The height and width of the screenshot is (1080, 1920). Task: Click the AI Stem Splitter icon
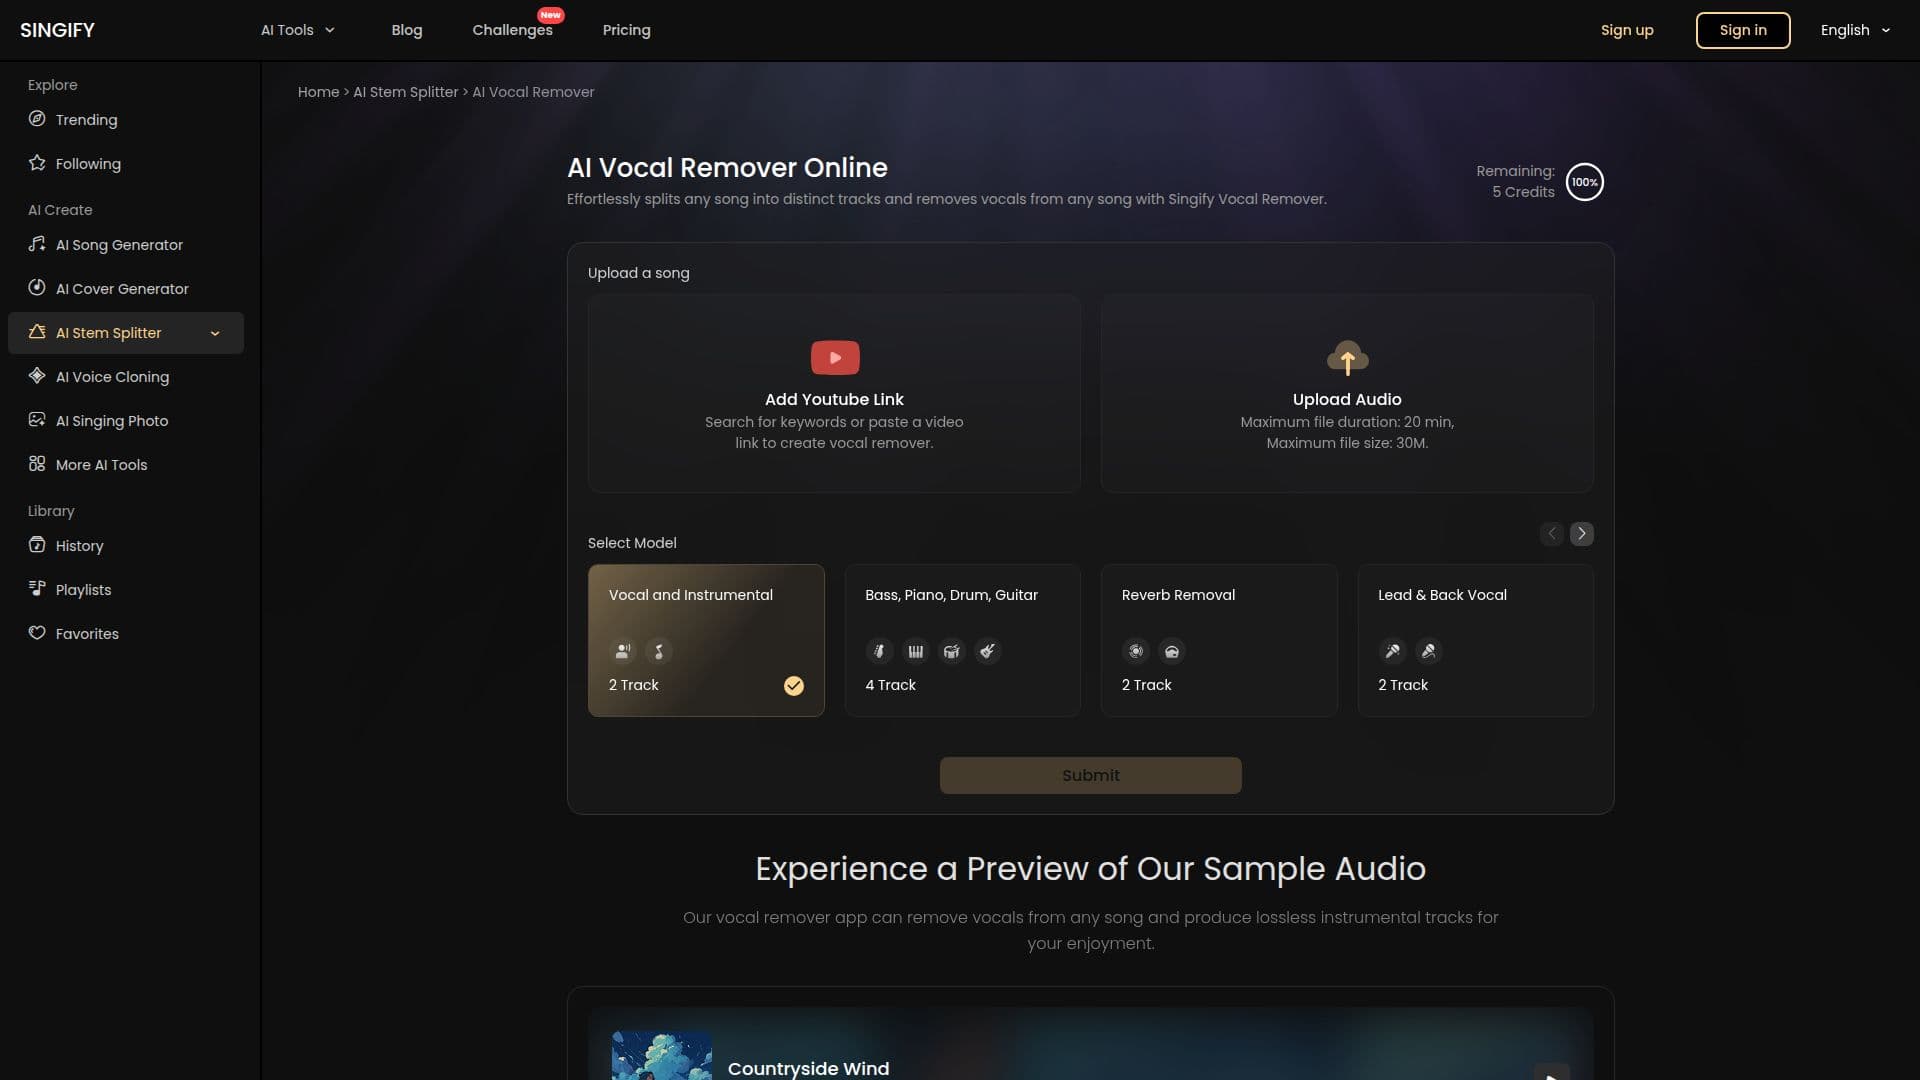(x=37, y=332)
